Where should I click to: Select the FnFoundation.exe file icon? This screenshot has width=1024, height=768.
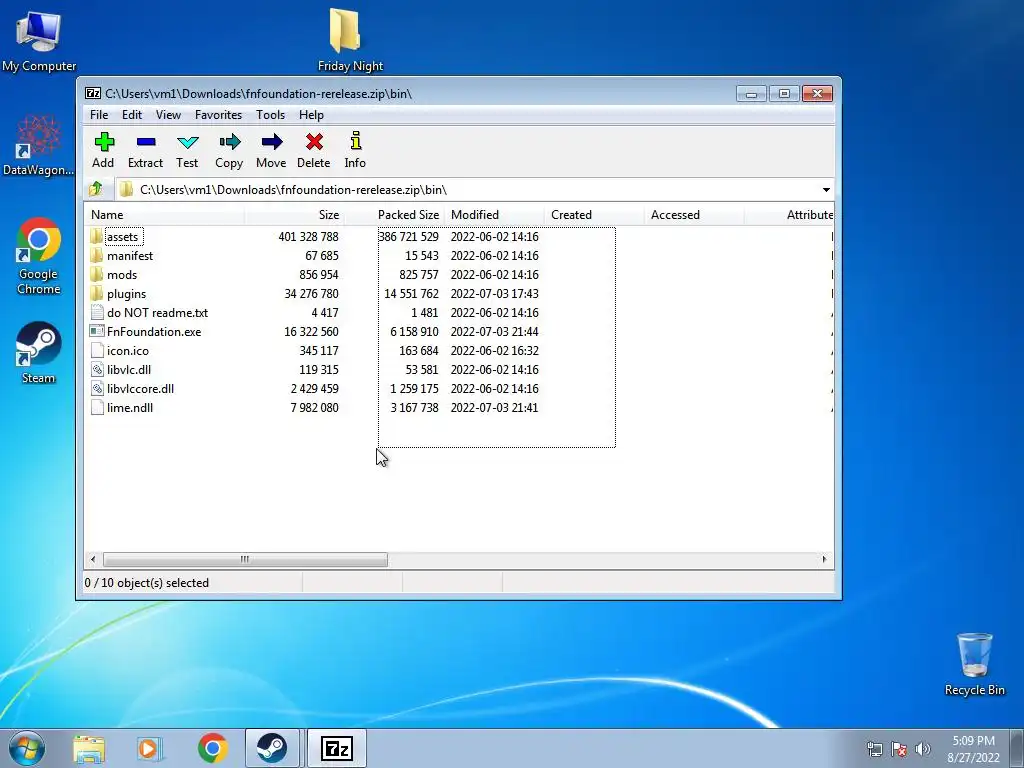point(97,331)
